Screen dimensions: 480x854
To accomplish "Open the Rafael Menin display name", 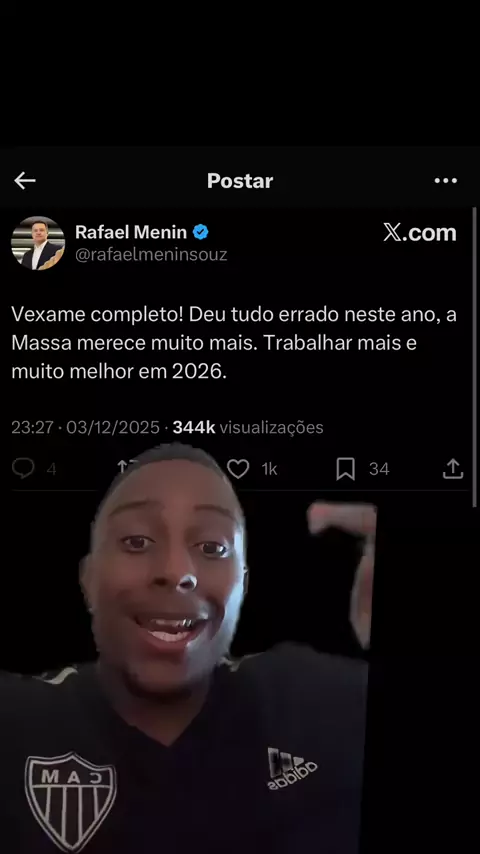I will click(x=131, y=232).
